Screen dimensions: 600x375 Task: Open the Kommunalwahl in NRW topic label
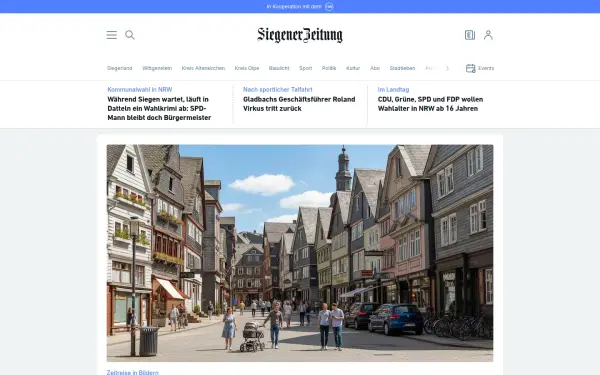tap(140, 90)
